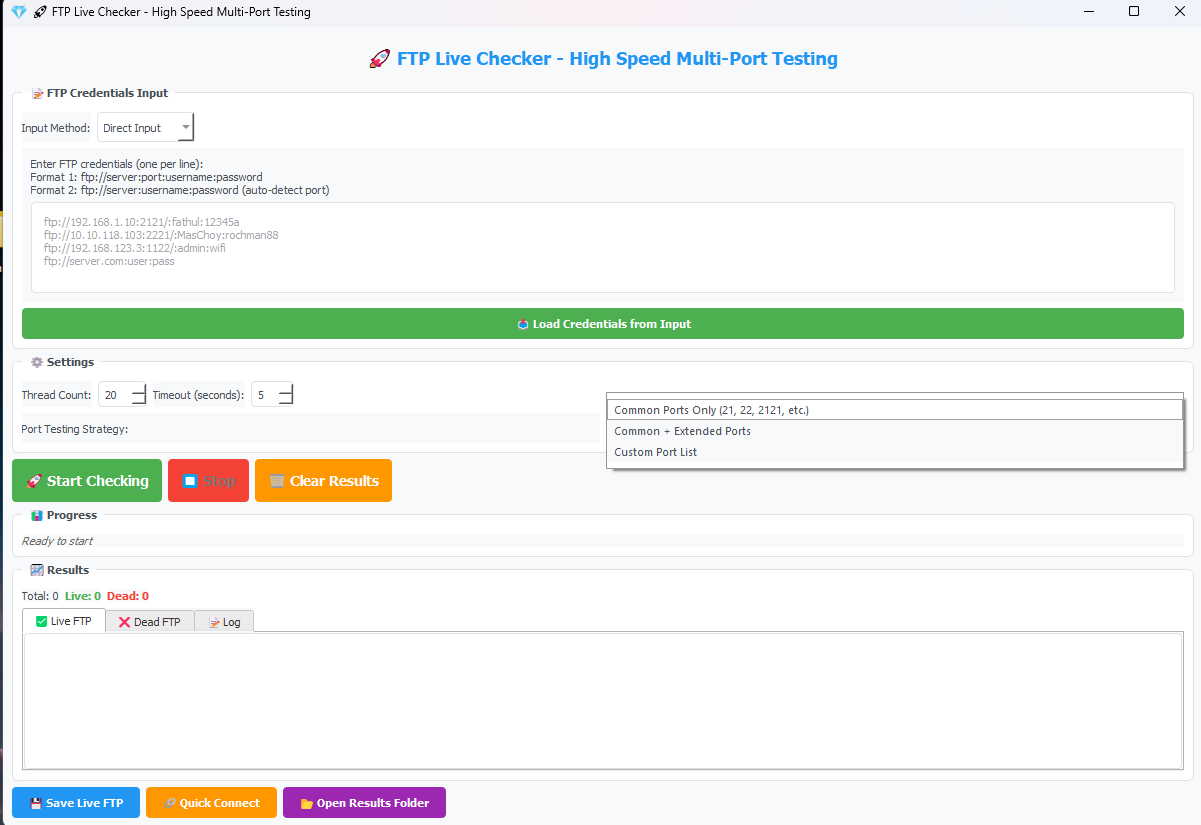
Task: Click the link icon on Quick Connect
Action: [x=170, y=803]
